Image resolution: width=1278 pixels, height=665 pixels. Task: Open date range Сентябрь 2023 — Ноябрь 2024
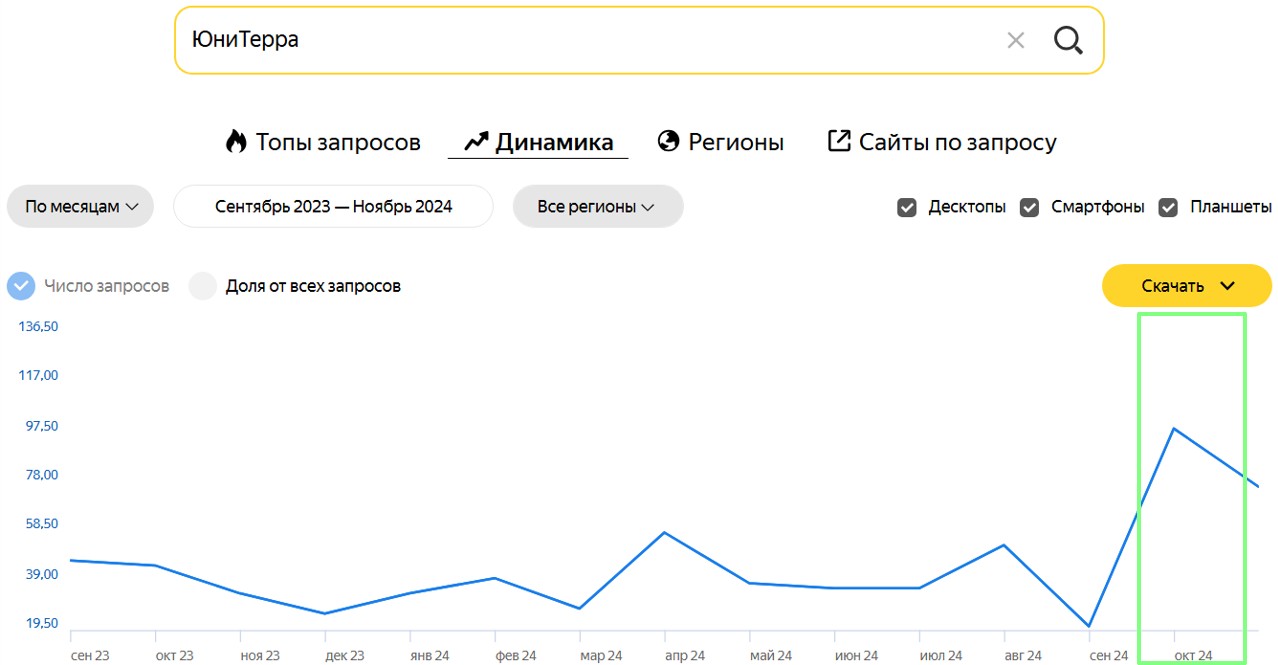[333, 207]
